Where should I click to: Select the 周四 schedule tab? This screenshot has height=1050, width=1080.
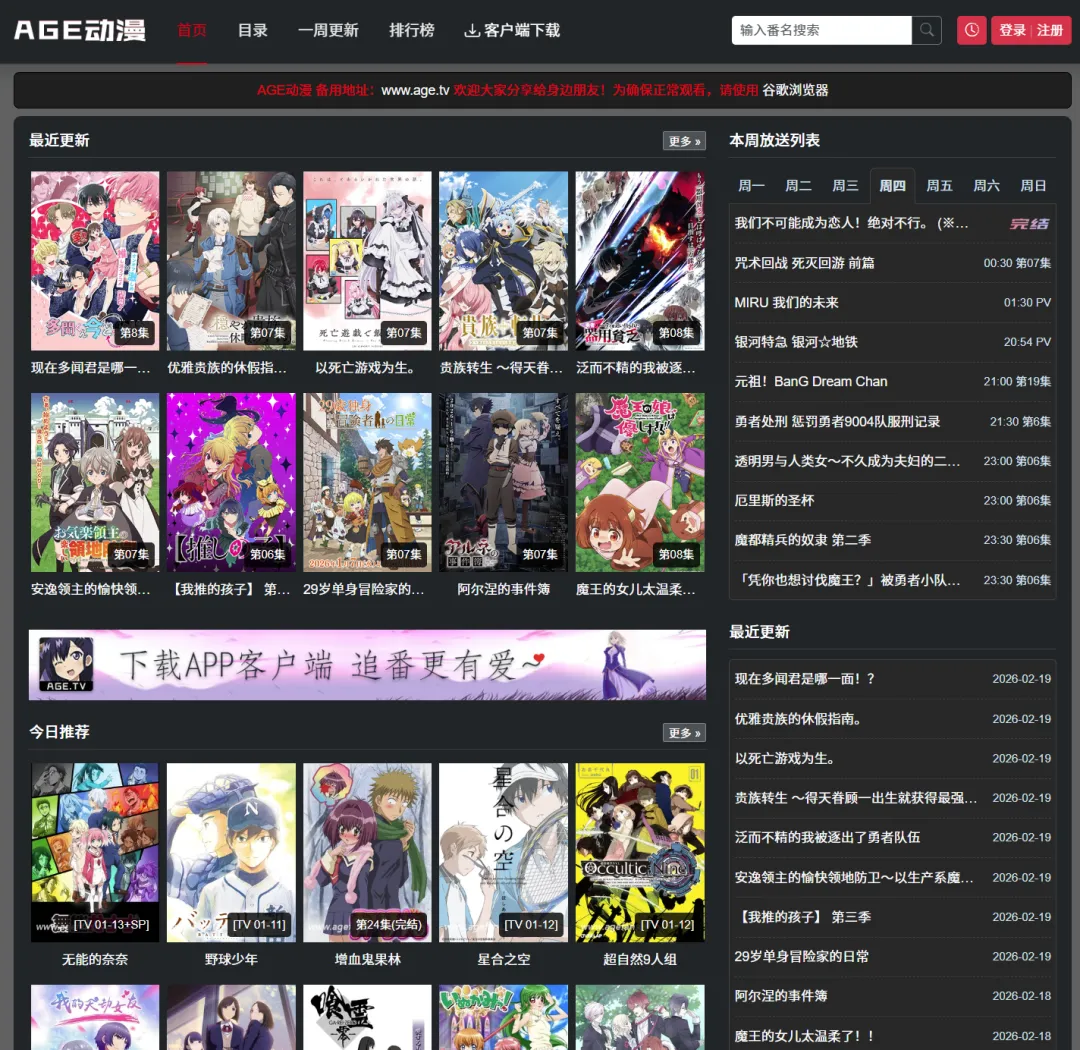coord(892,185)
